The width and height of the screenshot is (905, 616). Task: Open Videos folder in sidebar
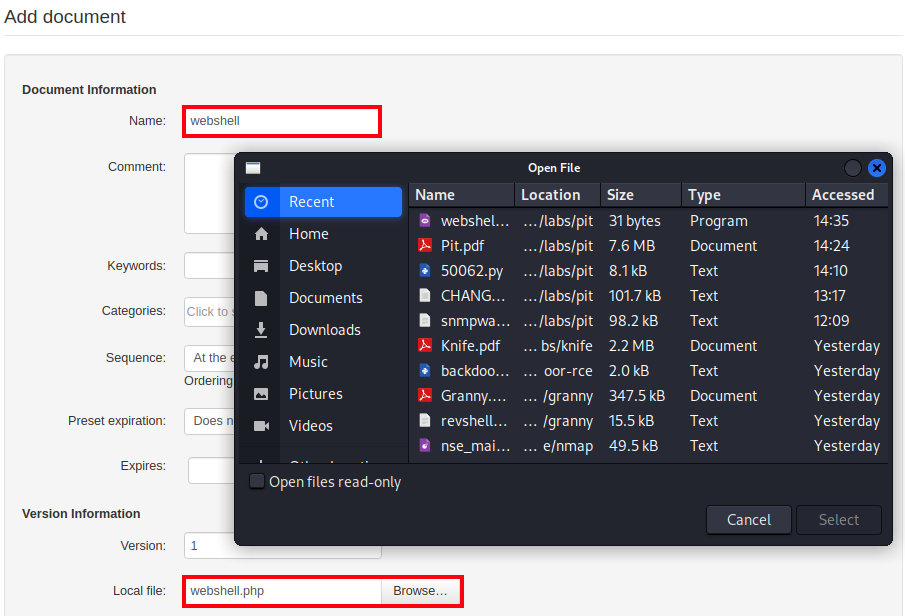[x=323, y=425]
